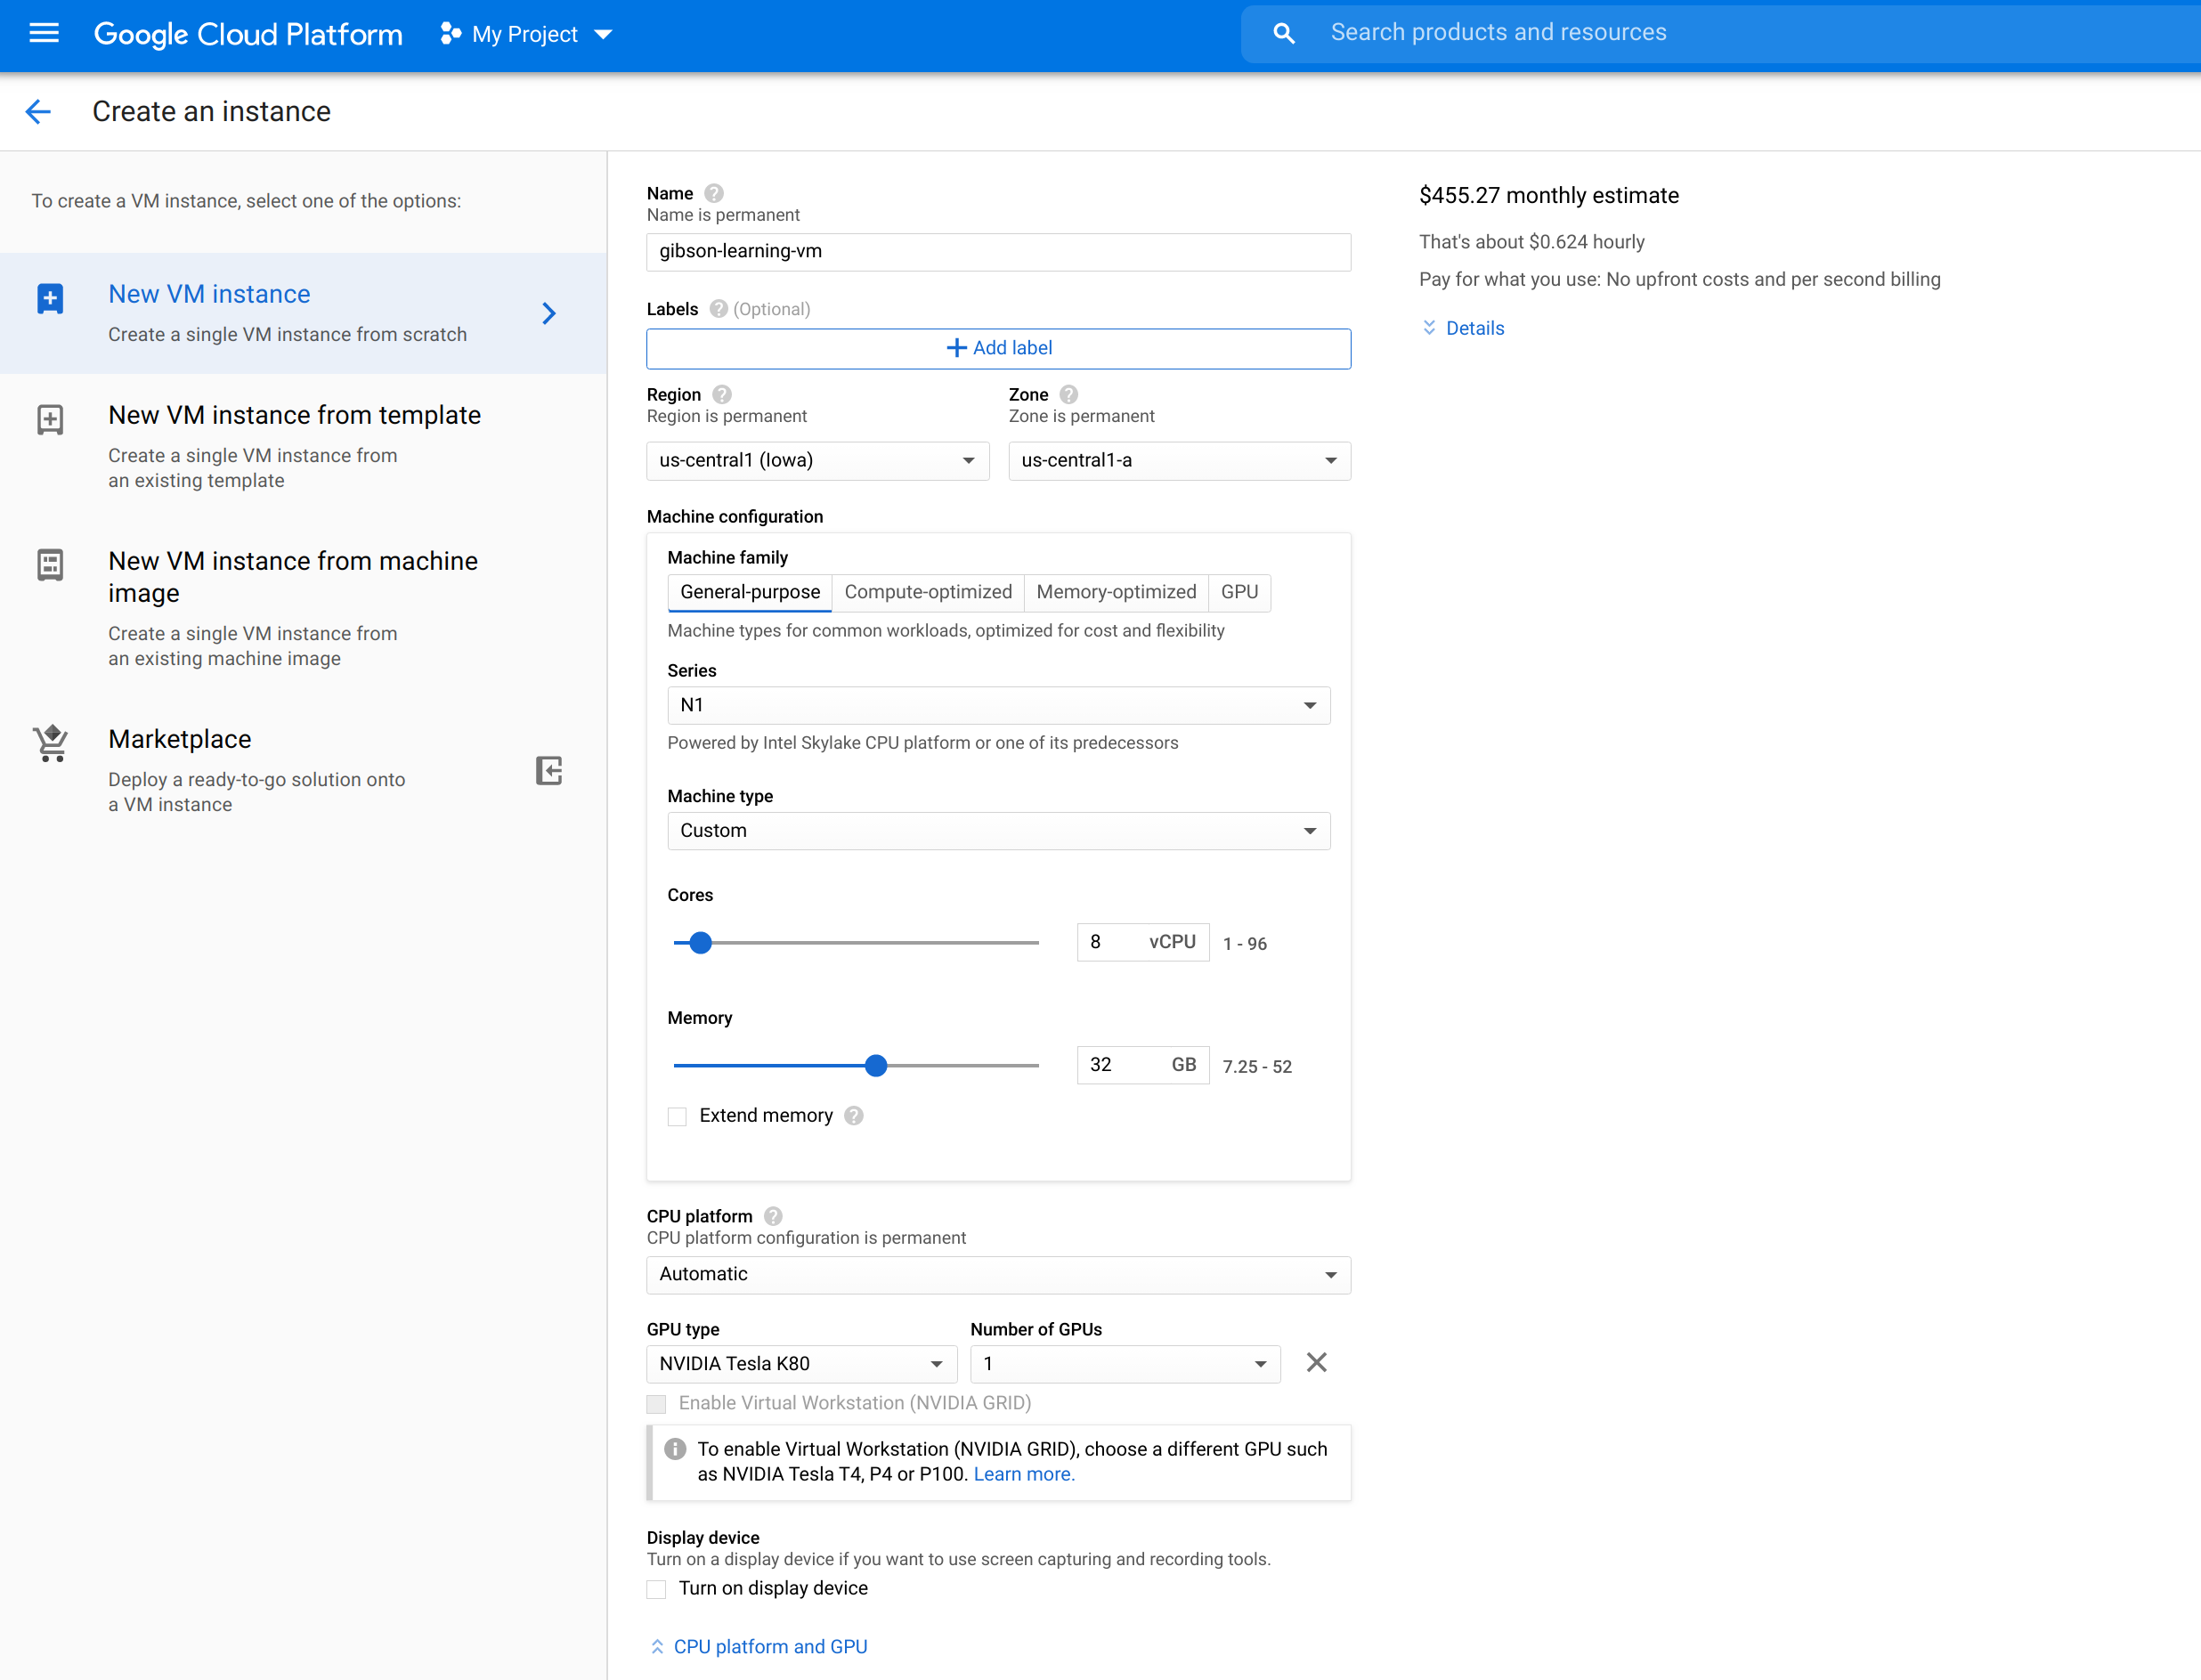
Task: Check Turn on display device
Action: (x=657, y=1589)
